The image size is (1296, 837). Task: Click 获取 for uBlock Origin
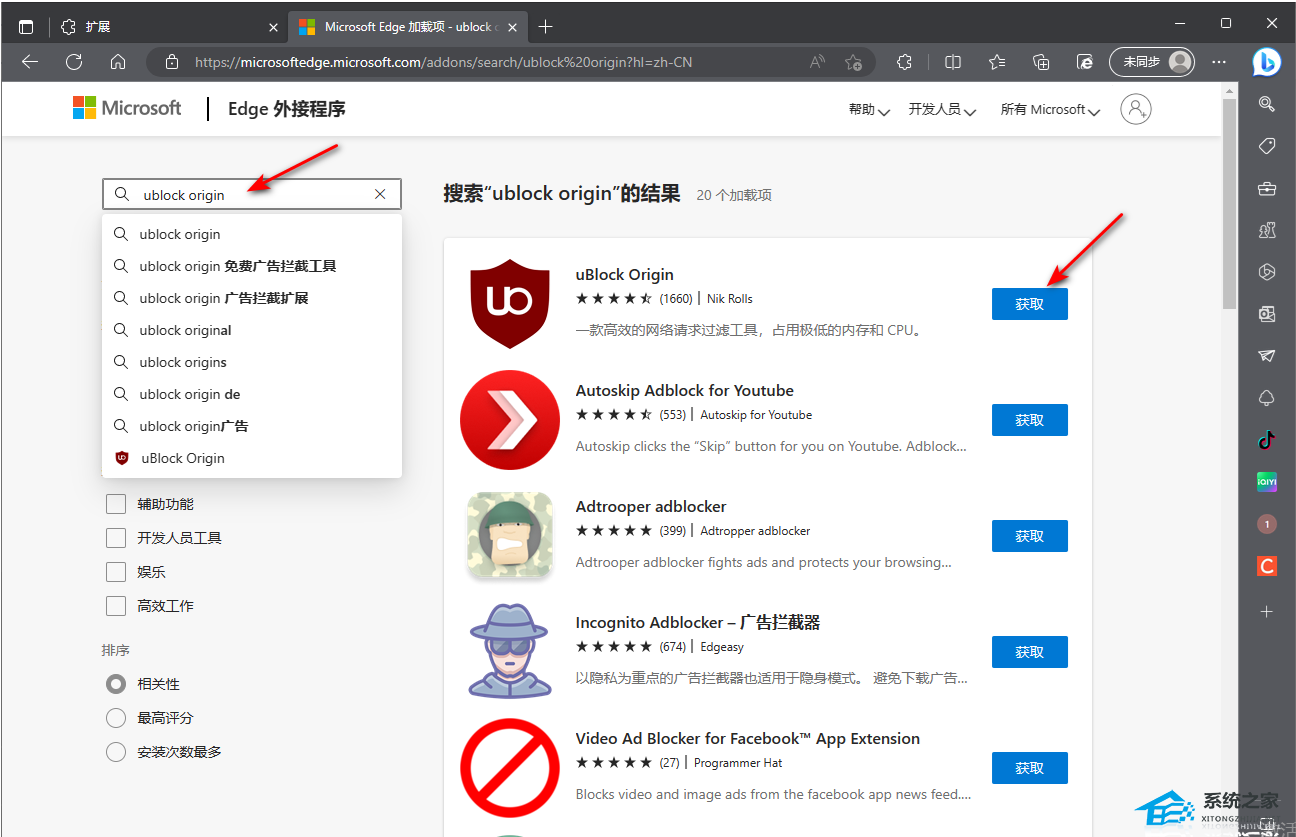coord(1029,304)
